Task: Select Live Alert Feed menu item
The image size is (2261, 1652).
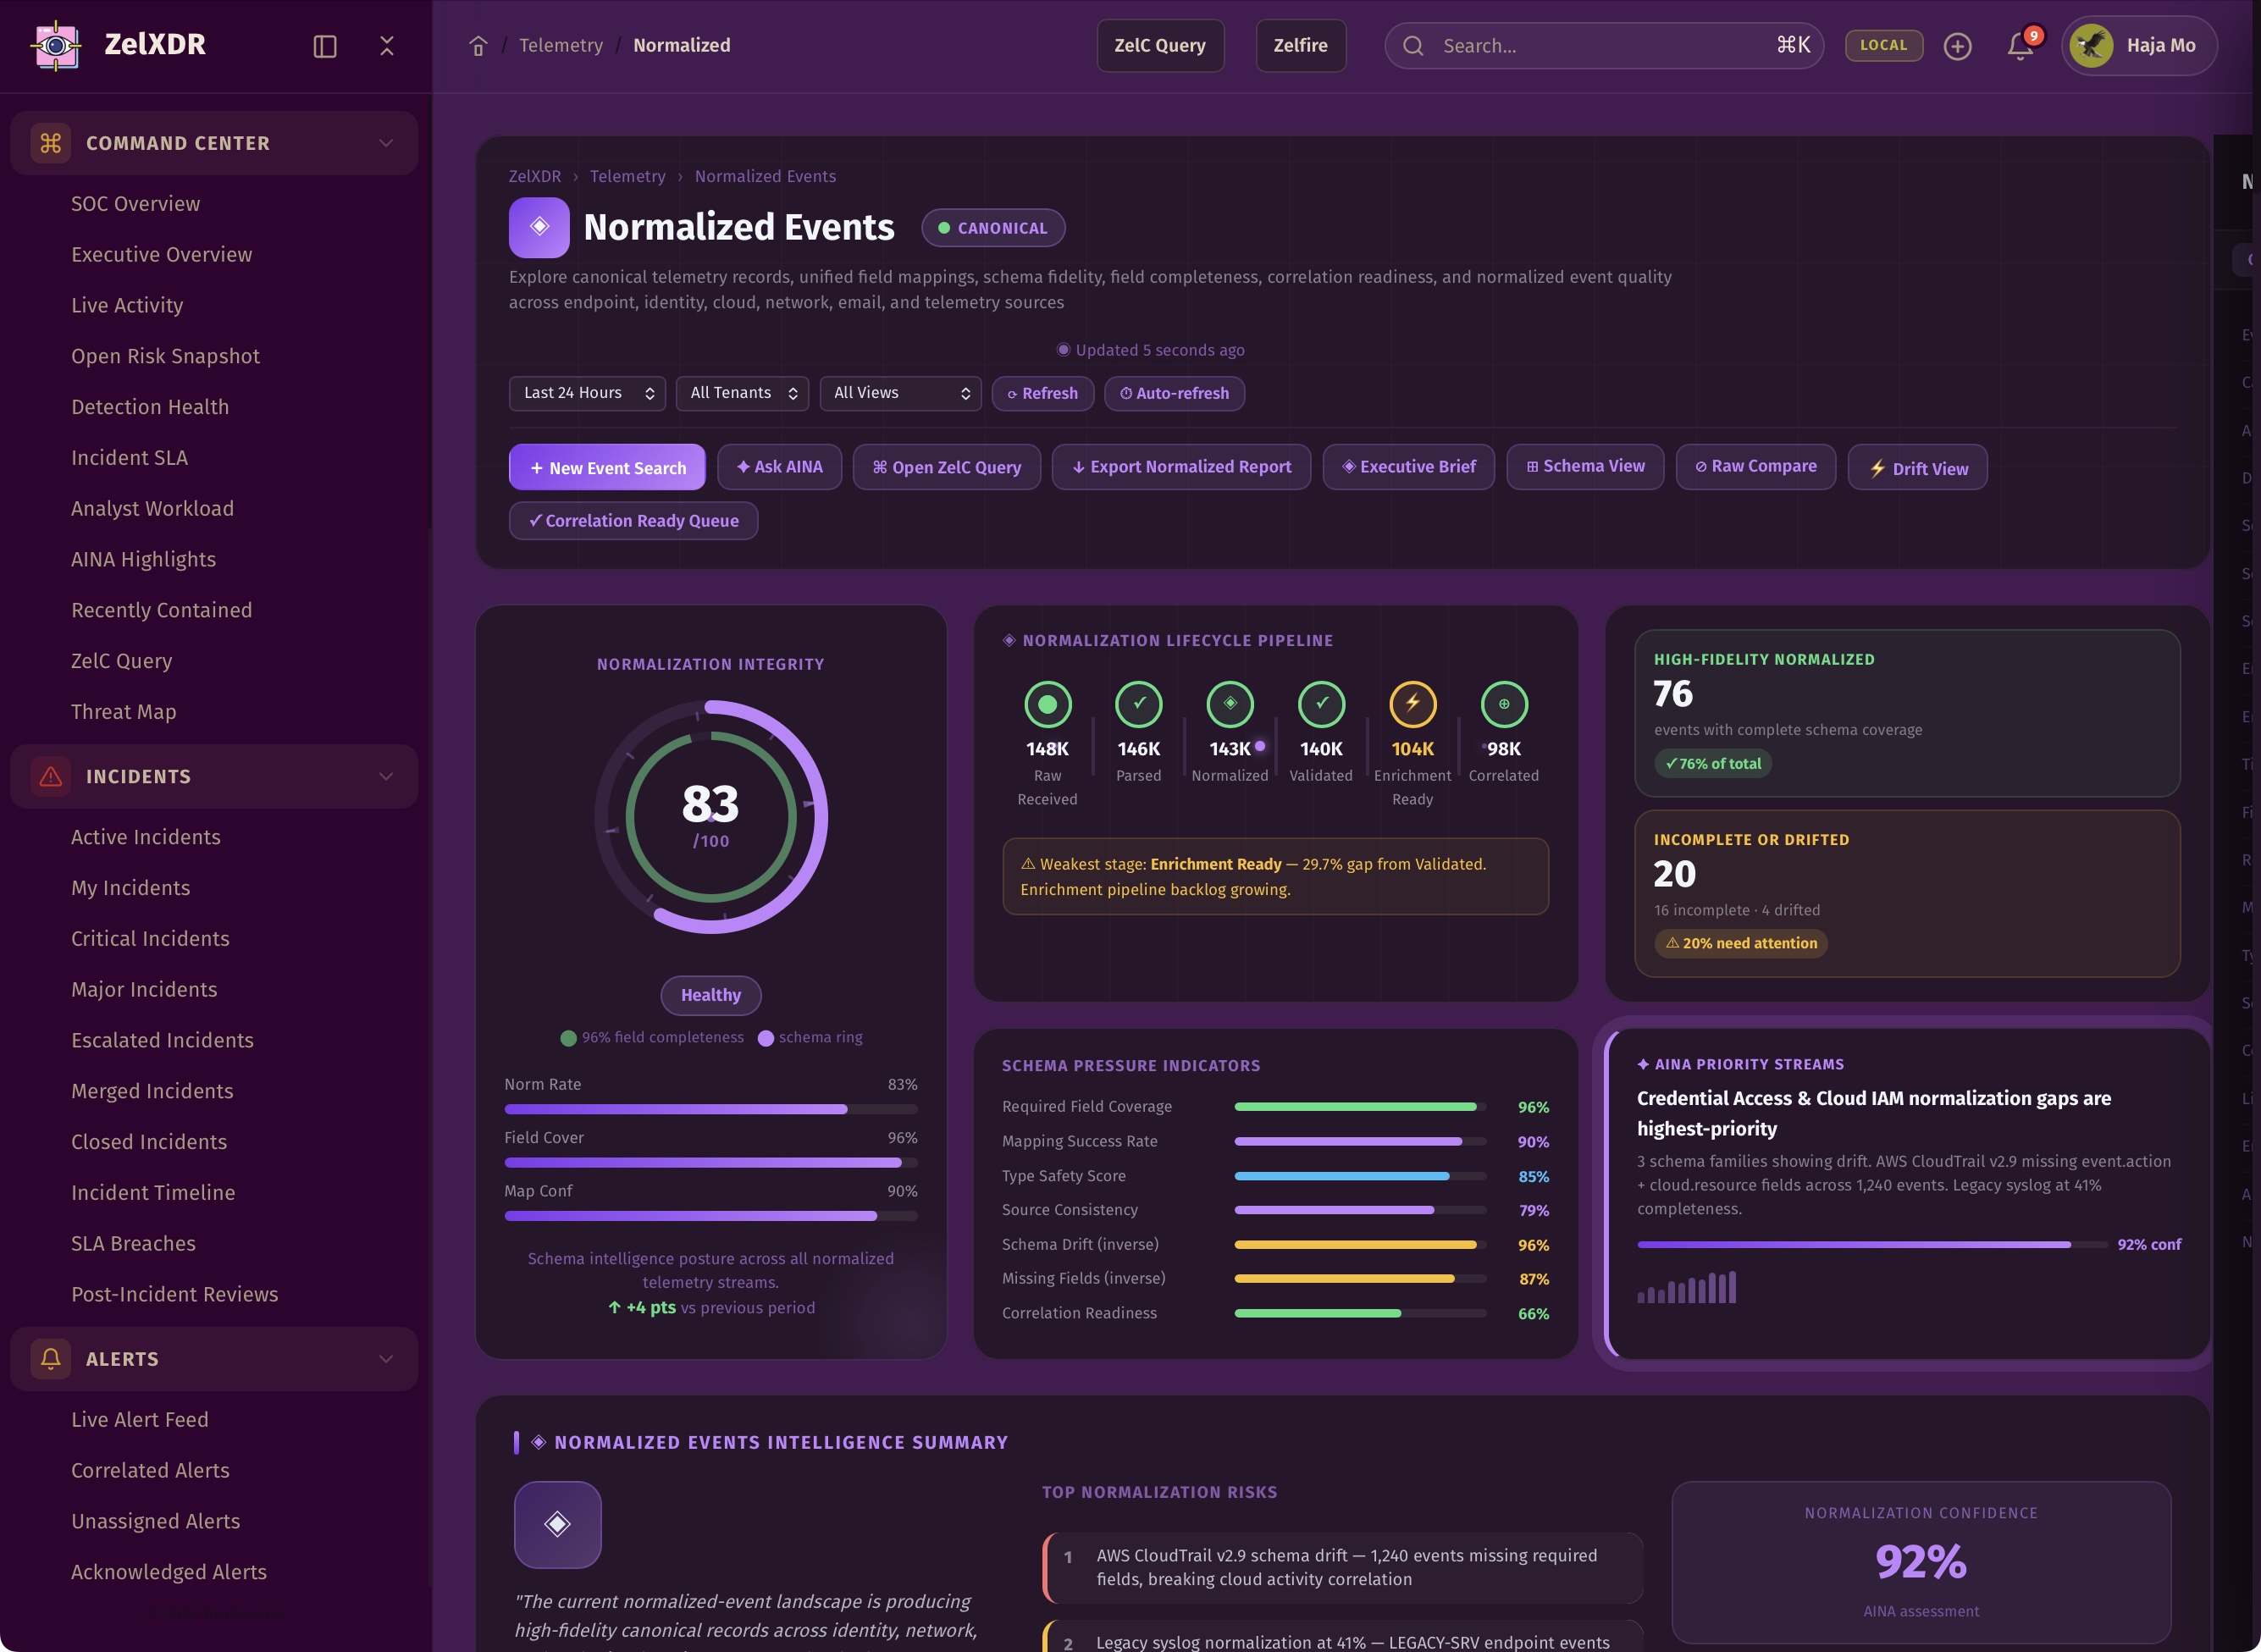Action: point(140,1419)
